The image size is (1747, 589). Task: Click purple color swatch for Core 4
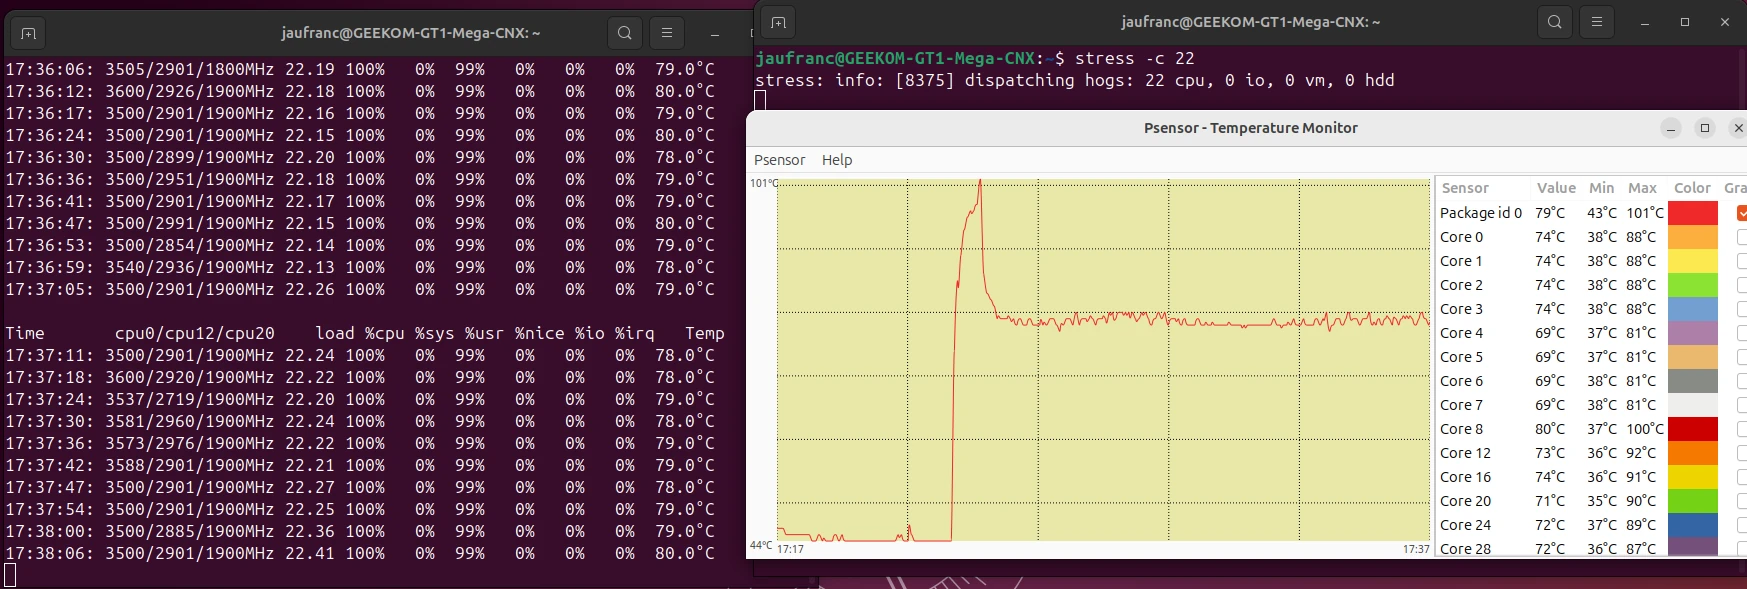1693,333
